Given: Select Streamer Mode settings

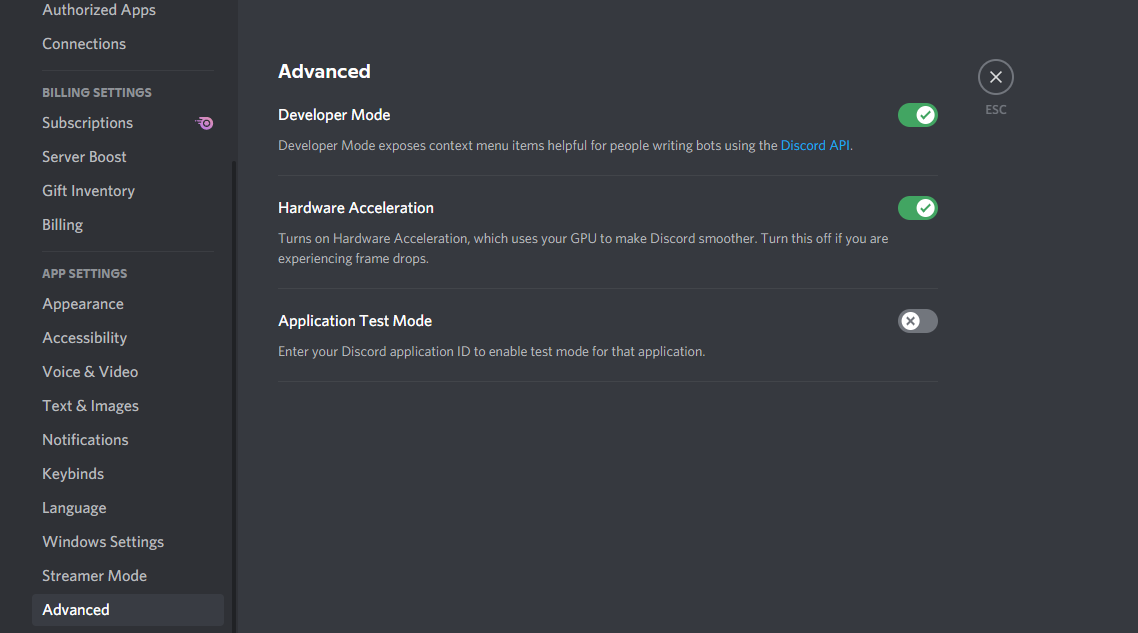Looking at the screenshot, I should [94, 576].
